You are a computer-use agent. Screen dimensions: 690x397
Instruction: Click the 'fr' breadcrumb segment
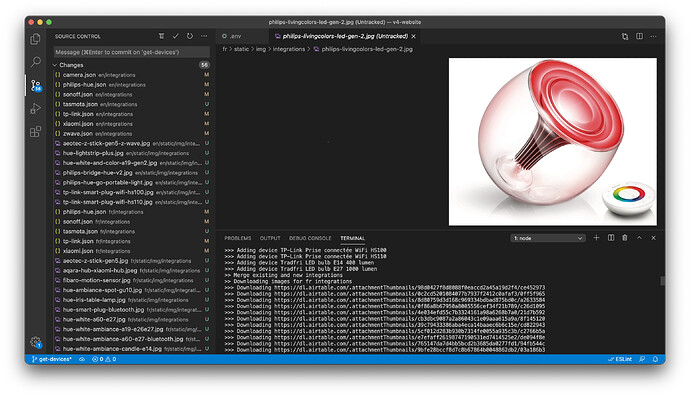225,49
